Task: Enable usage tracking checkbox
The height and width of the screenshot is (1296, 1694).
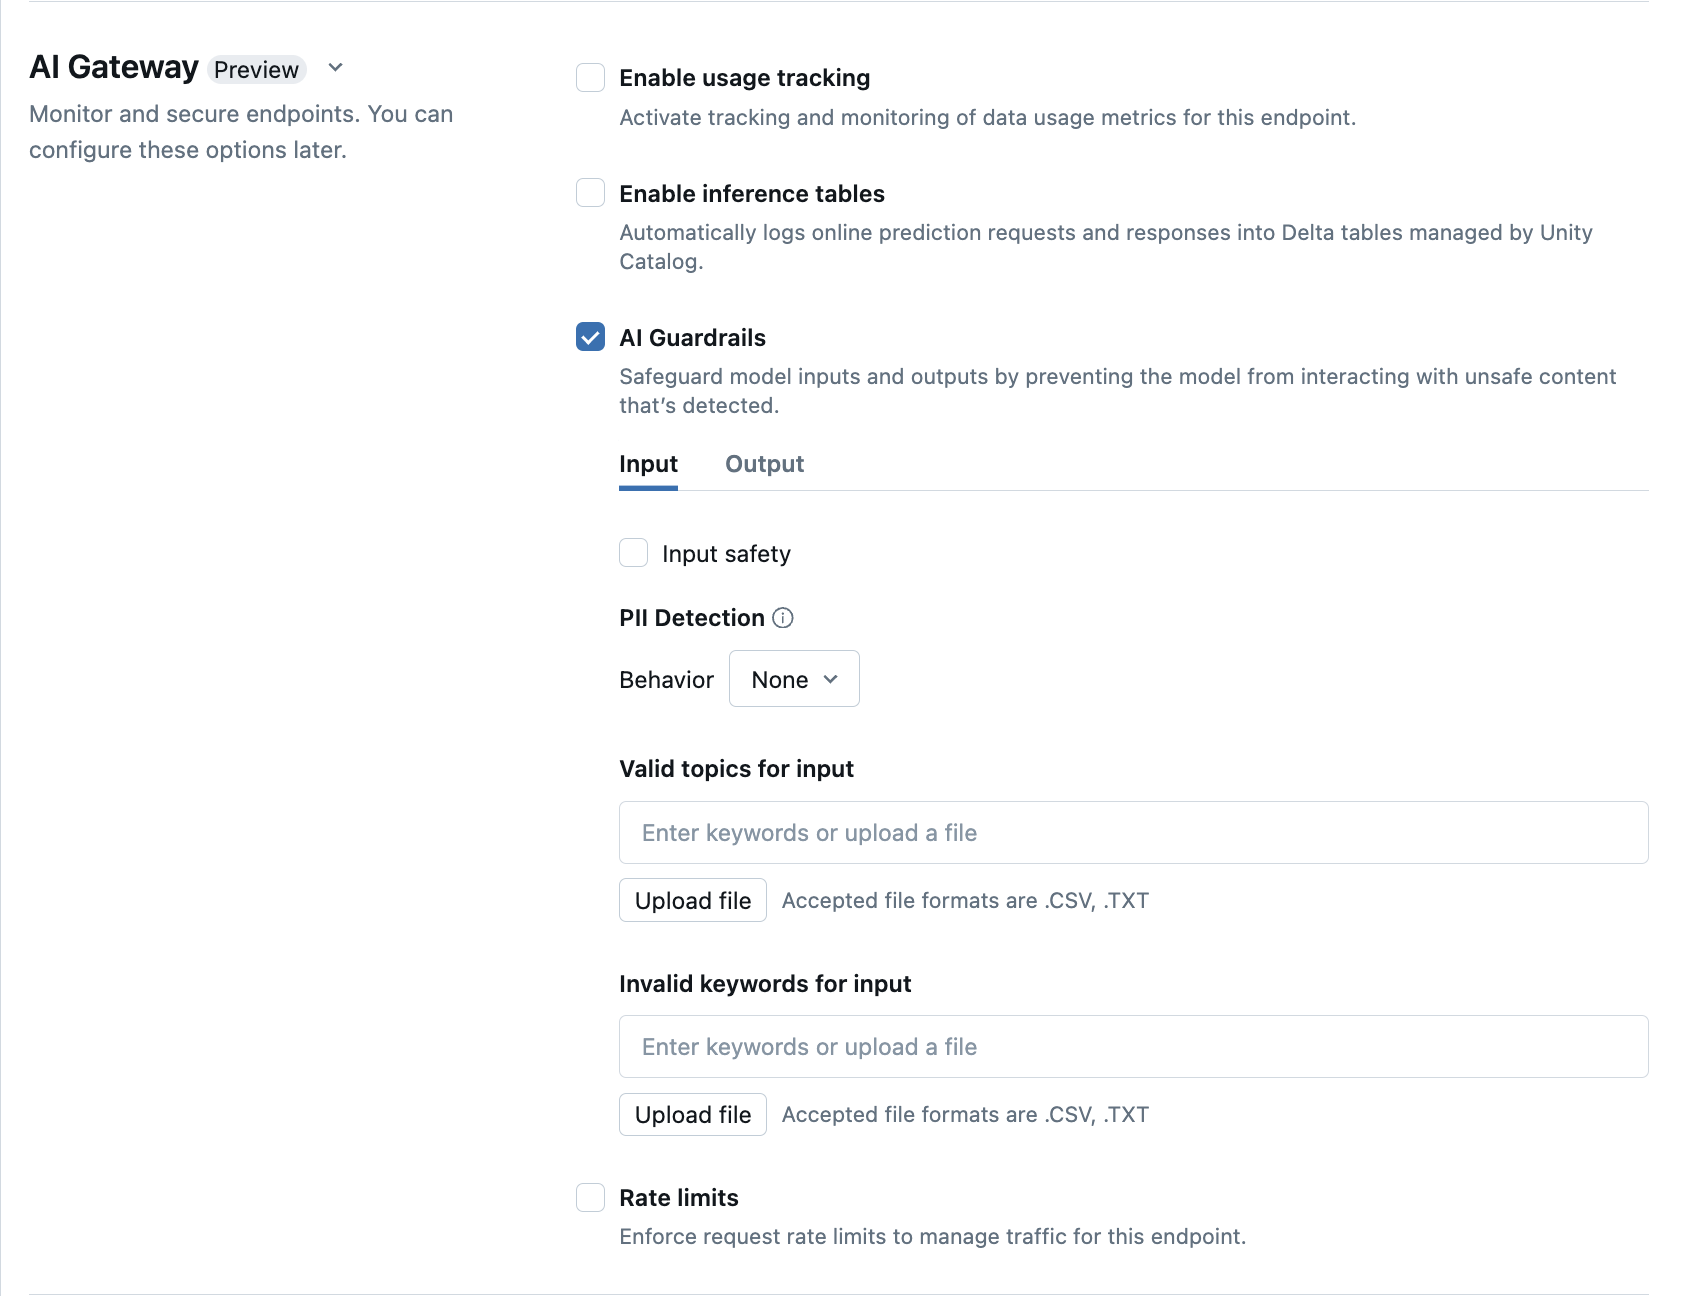Action: pos(591,78)
